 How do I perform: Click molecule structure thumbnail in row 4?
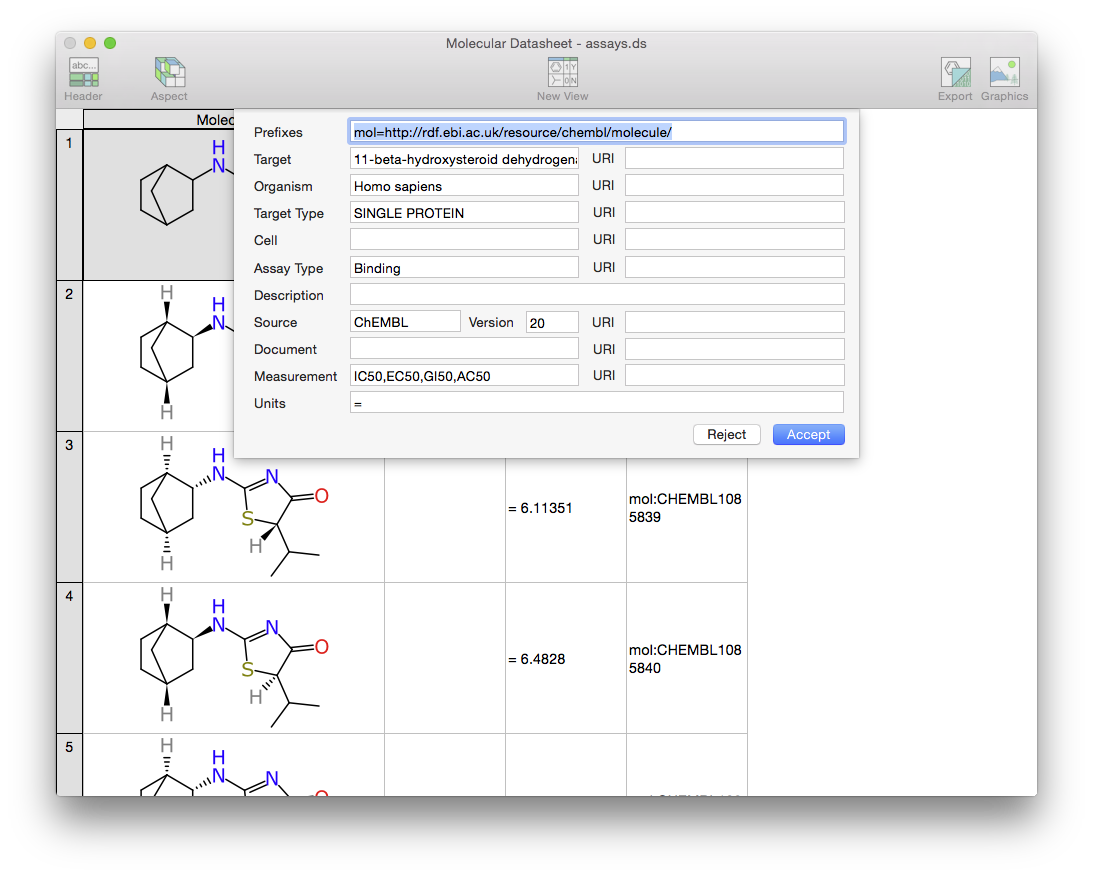pos(233,658)
